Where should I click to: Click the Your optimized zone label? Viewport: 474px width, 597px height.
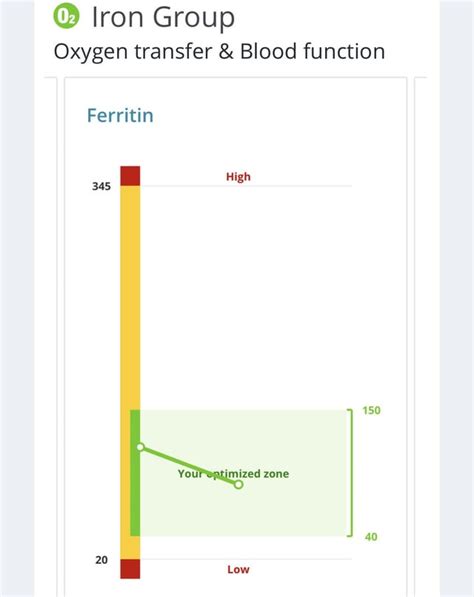click(233, 474)
